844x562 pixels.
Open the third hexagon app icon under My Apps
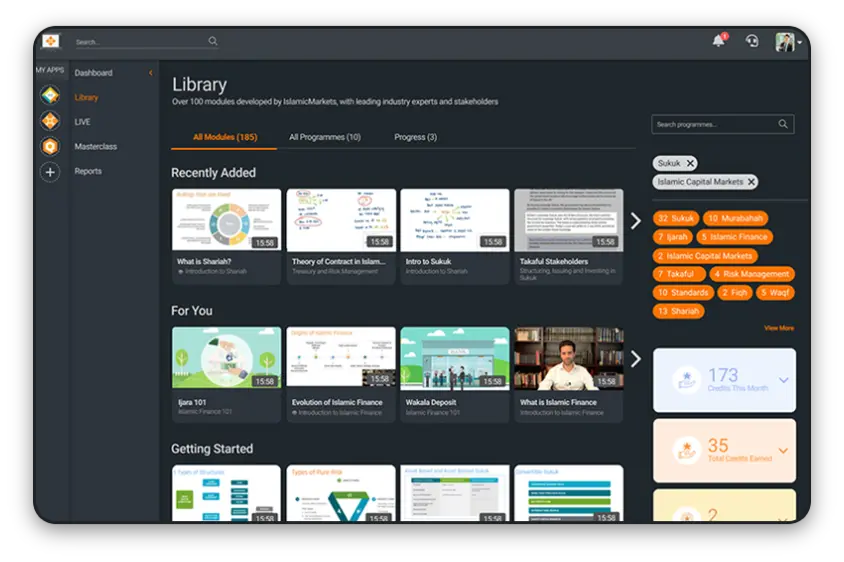tap(50, 146)
